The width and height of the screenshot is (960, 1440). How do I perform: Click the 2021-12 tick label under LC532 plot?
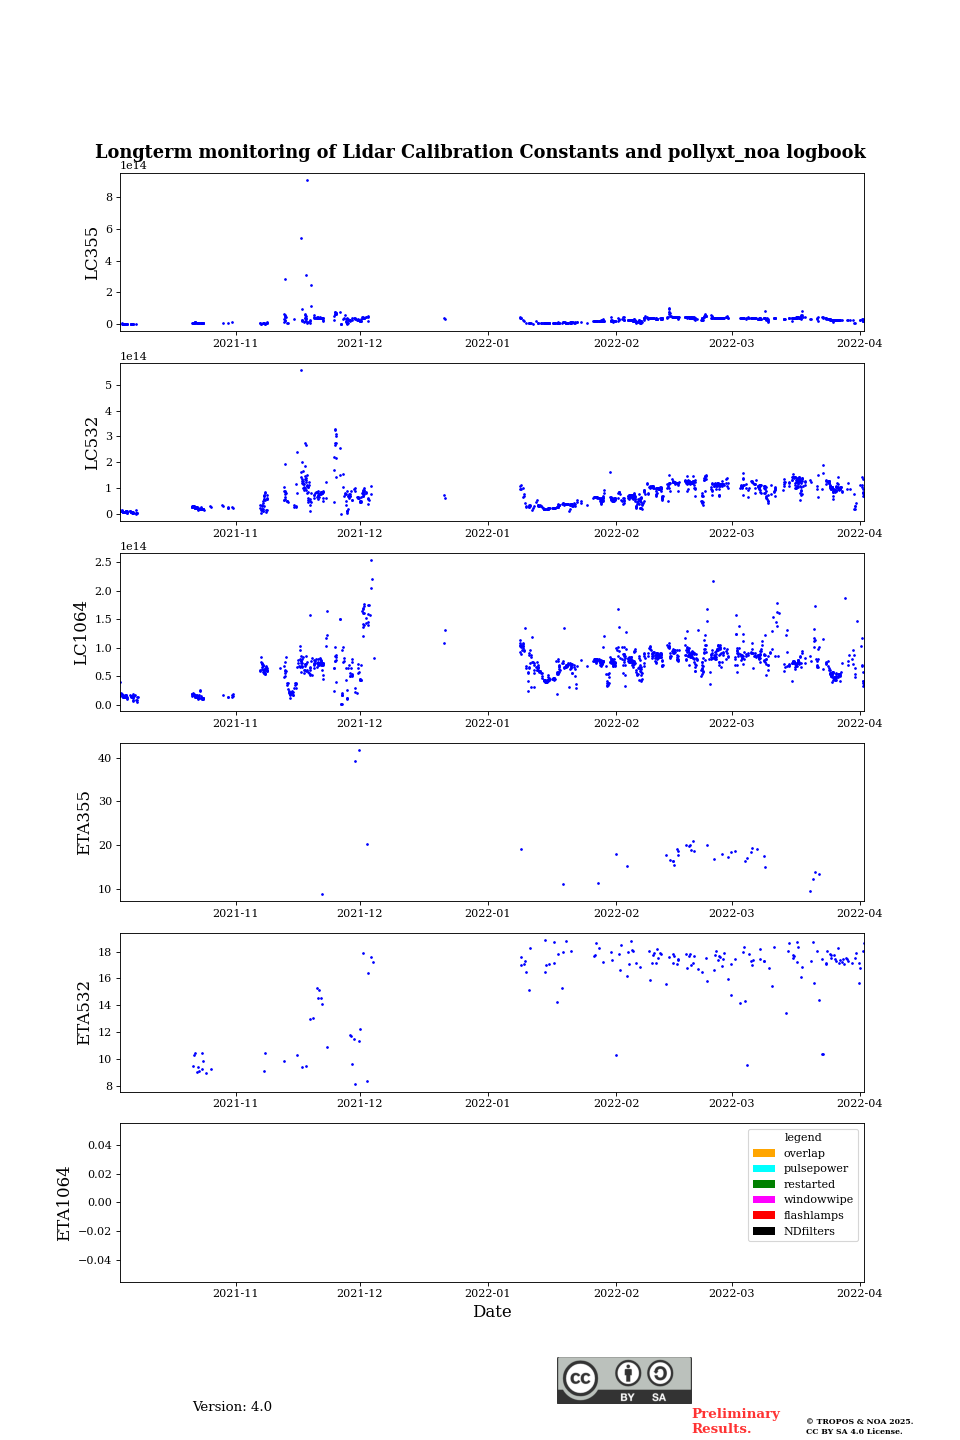pyautogui.click(x=359, y=533)
